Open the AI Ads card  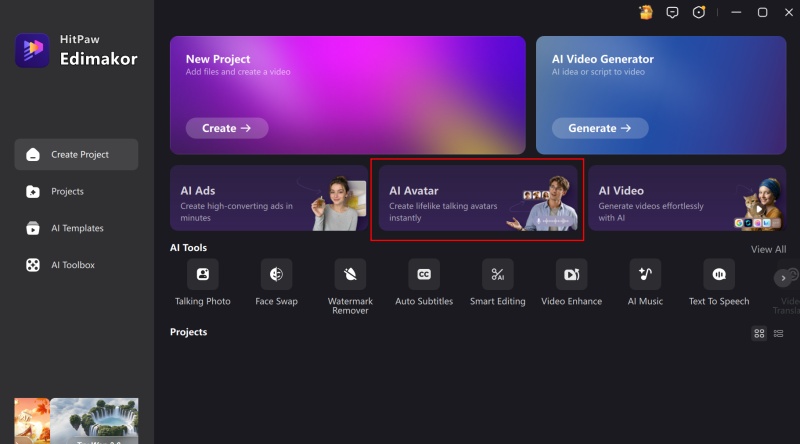pyautogui.click(x=269, y=198)
